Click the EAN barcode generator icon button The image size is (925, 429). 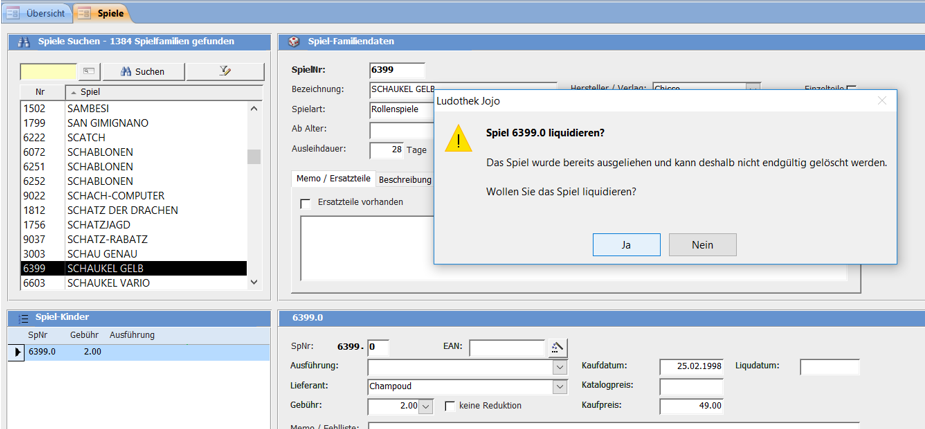(556, 348)
